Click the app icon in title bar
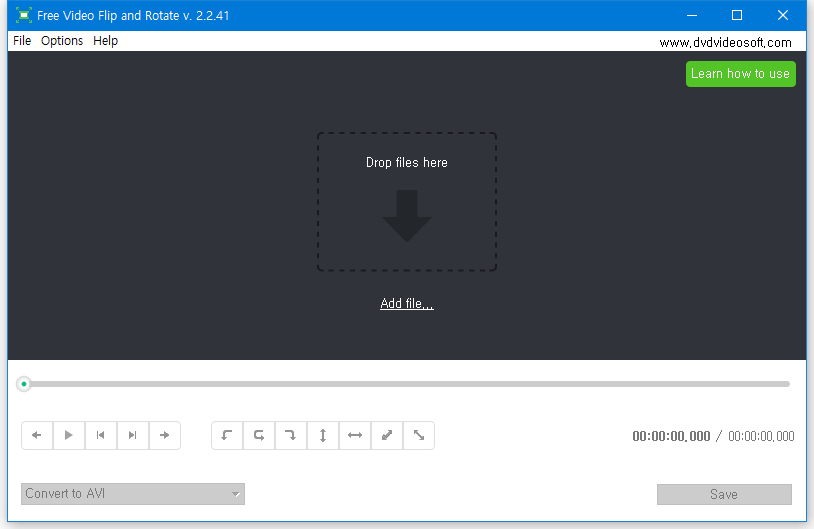The height and width of the screenshot is (529, 814). pyautogui.click(x=24, y=15)
